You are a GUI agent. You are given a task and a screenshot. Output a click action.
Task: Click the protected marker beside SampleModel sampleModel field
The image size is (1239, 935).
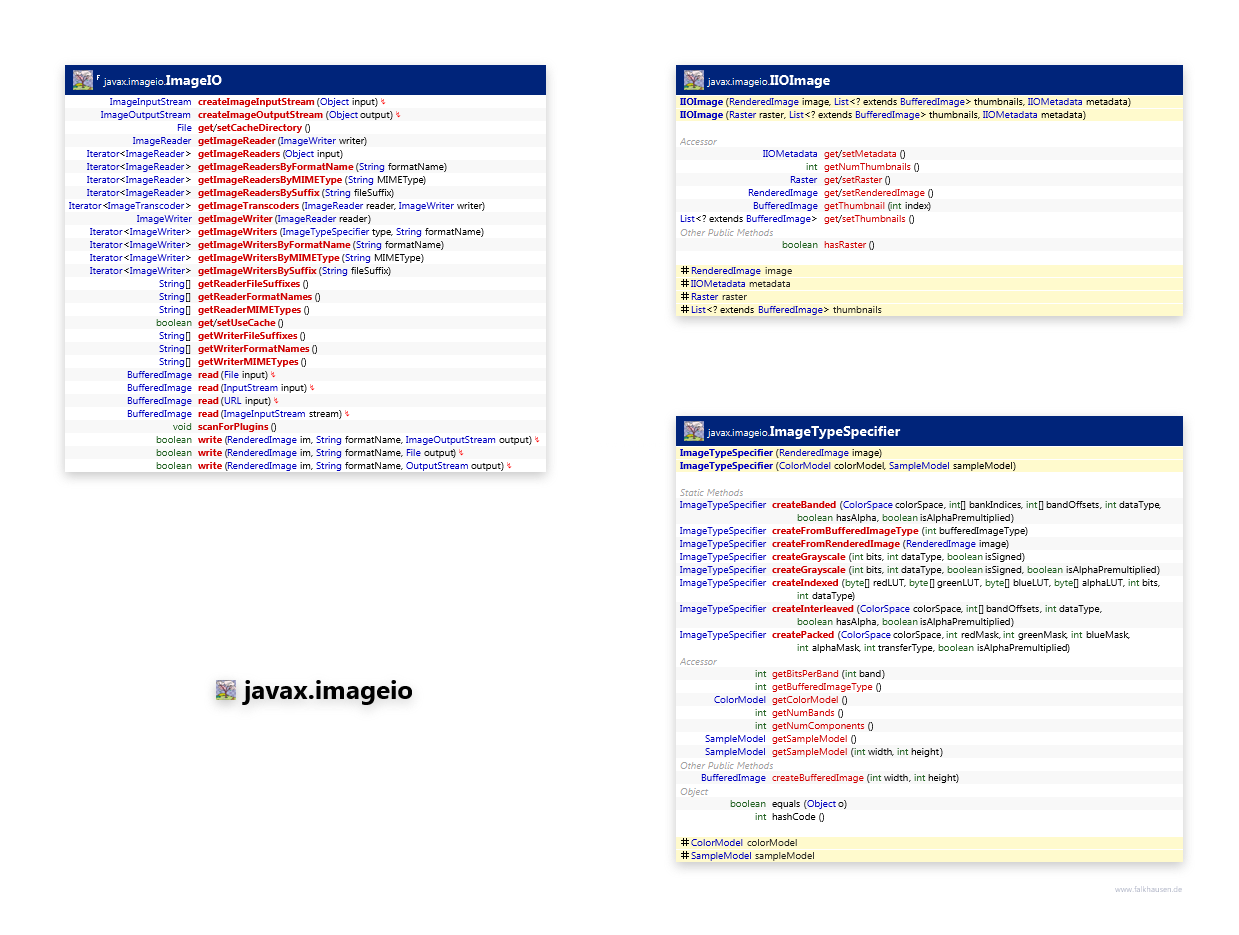pyautogui.click(x=684, y=856)
